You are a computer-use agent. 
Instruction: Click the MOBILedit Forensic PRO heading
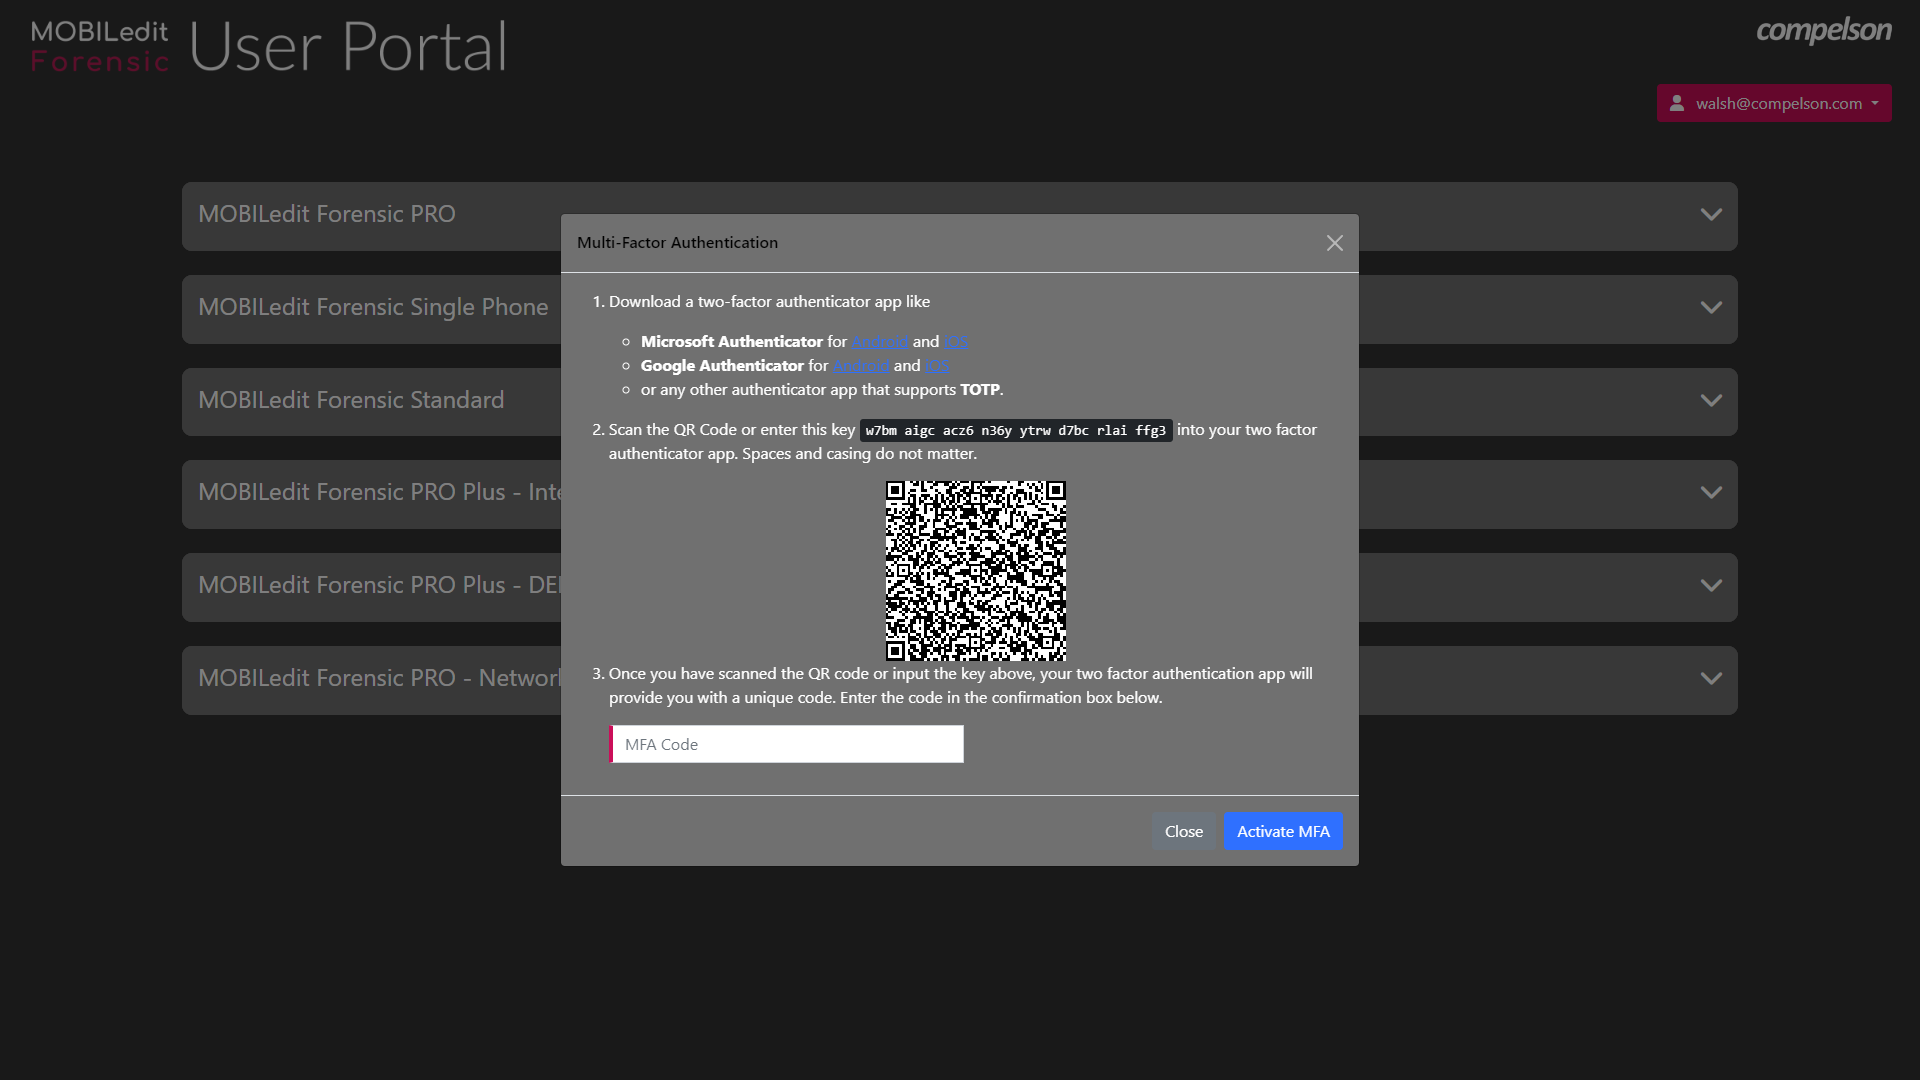(327, 214)
